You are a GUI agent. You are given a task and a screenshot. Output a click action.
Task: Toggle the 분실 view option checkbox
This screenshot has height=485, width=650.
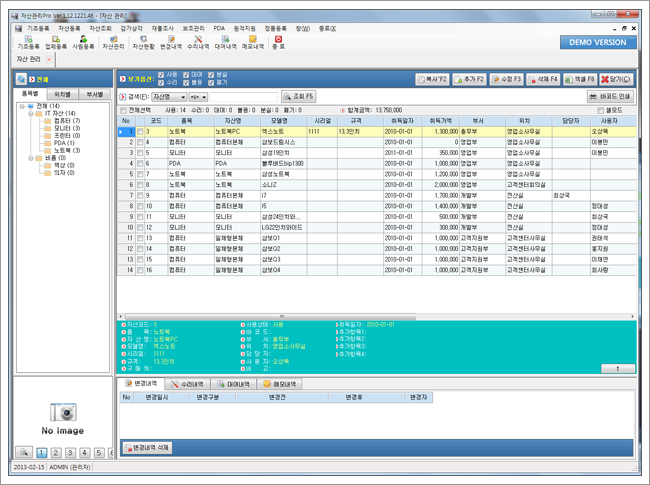pyautogui.click(x=211, y=75)
